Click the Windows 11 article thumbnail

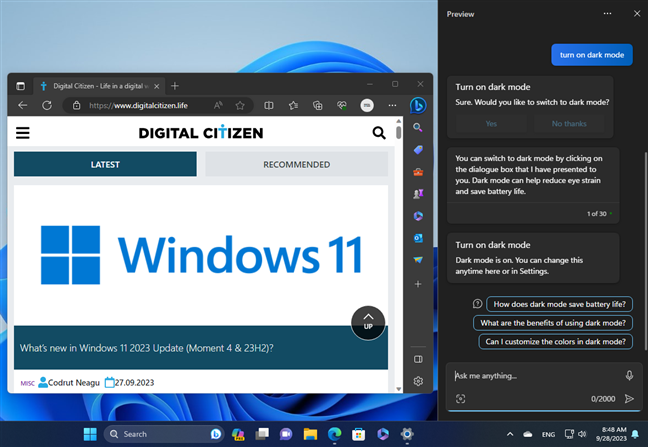tap(201, 255)
